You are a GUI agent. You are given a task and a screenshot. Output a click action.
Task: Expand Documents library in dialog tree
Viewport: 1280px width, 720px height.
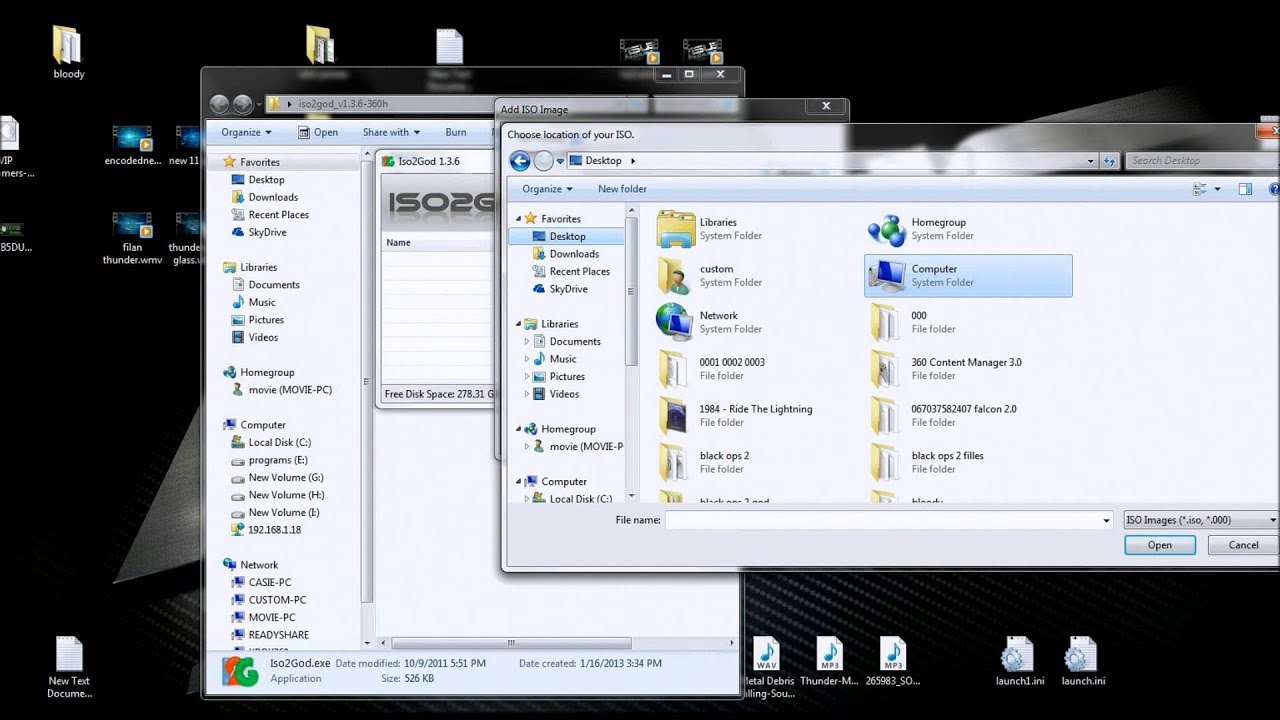(527, 342)
